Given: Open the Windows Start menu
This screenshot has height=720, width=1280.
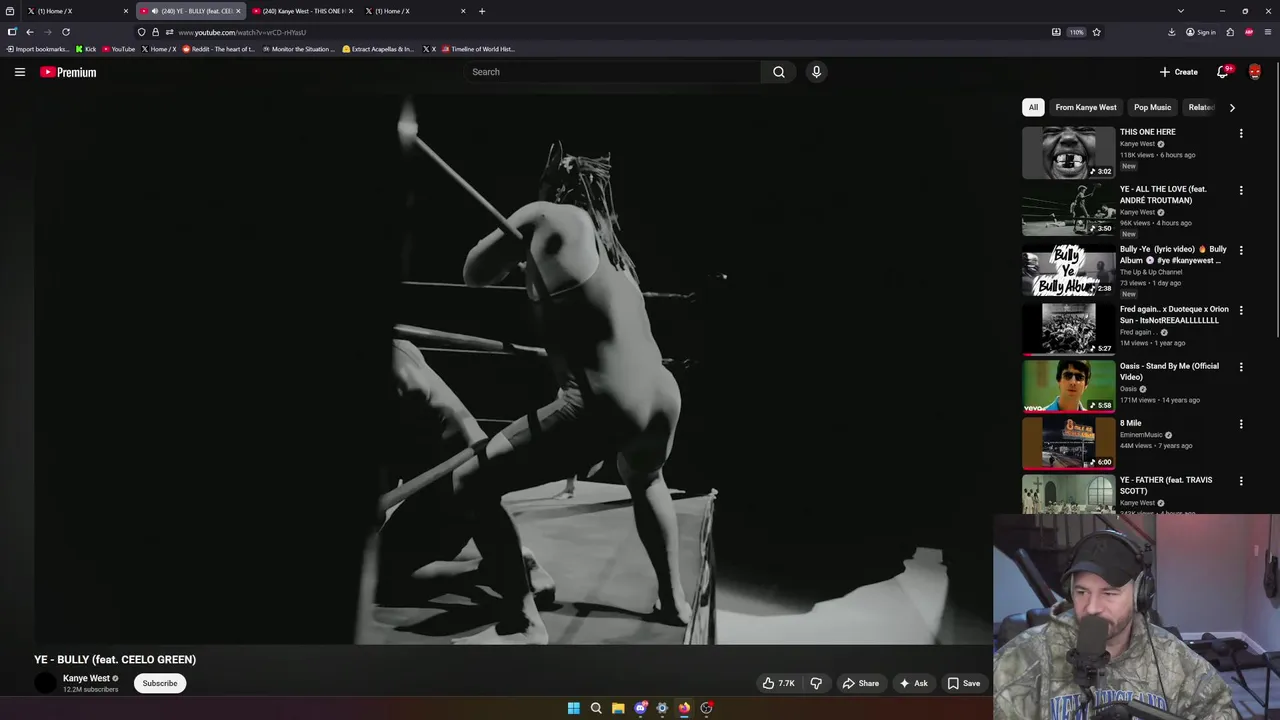Looking at the screenshot, I should [x=574, y=708].
